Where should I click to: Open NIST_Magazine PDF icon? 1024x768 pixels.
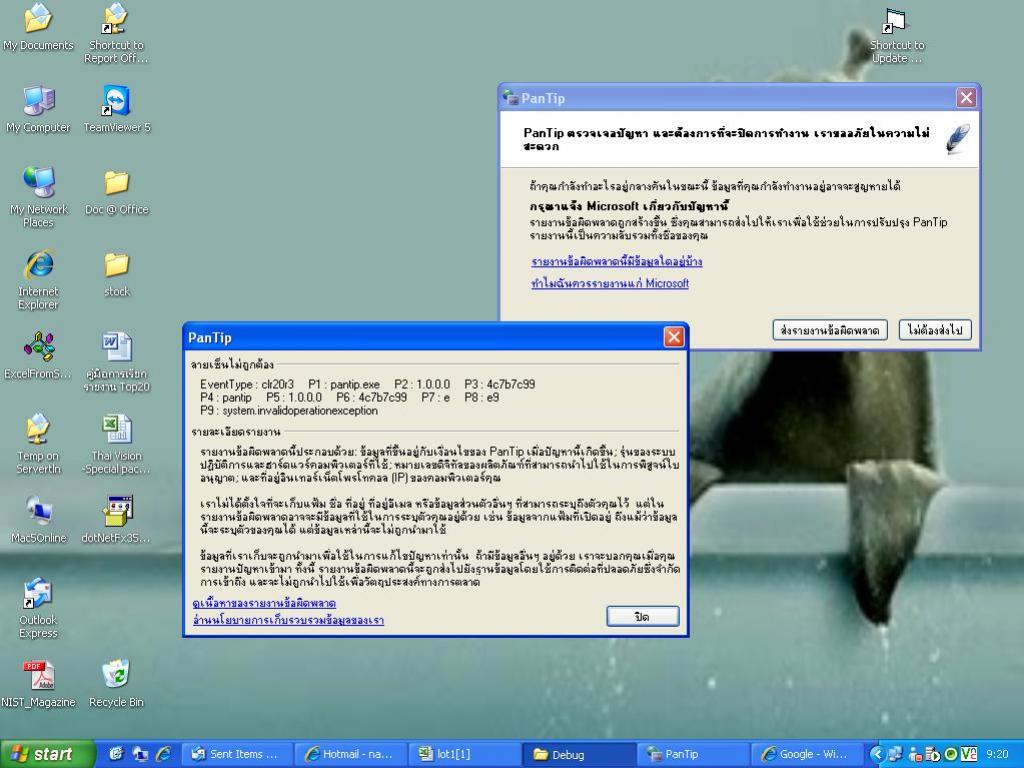38,684
